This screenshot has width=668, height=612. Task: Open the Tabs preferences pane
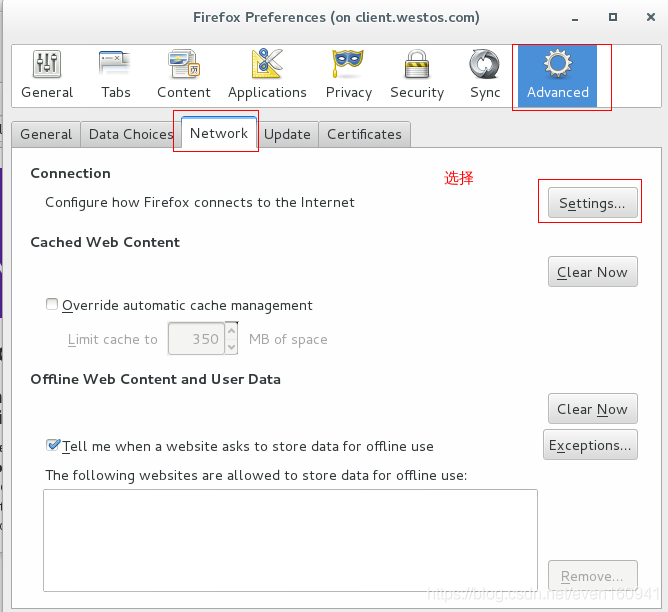[x=115, y=75]
